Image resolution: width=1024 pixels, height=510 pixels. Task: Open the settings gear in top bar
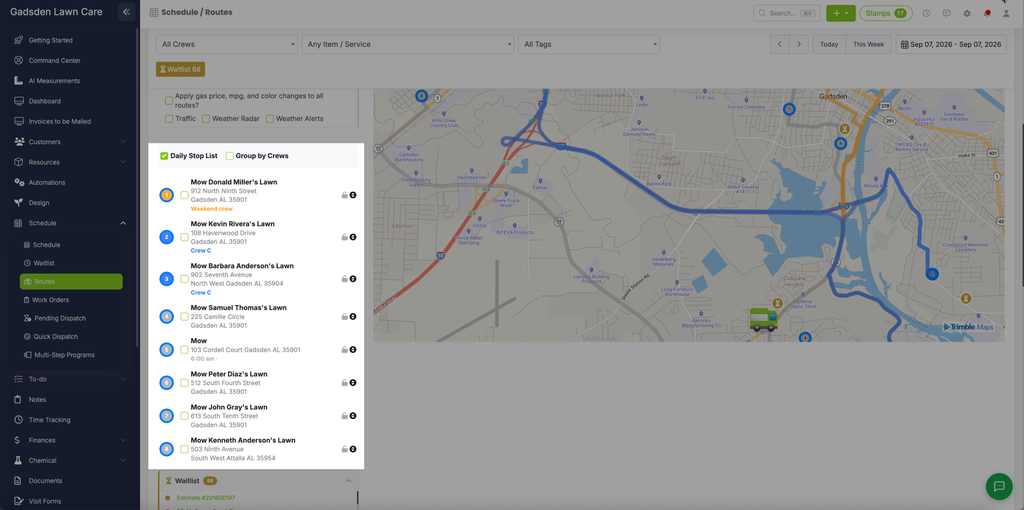tap(967, 13)
